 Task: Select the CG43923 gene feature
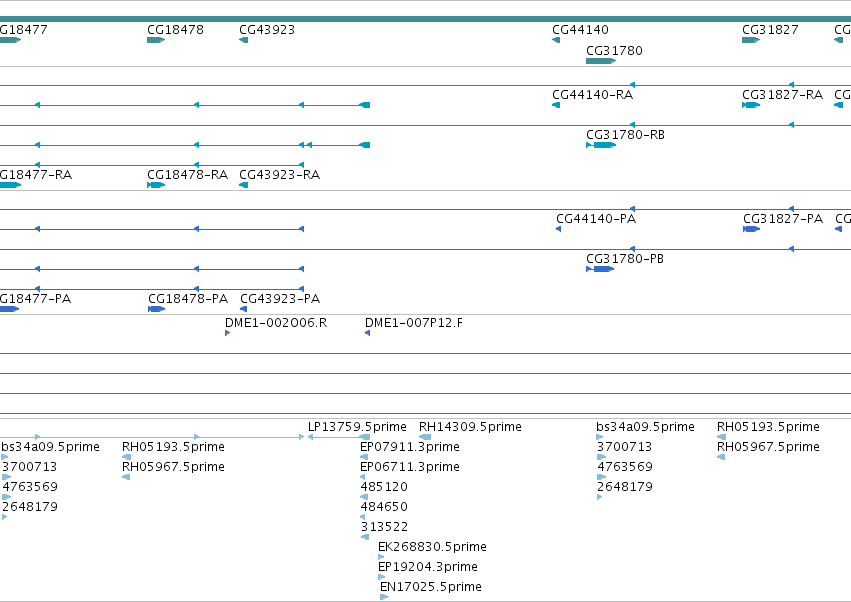click(x=244, y=40)
